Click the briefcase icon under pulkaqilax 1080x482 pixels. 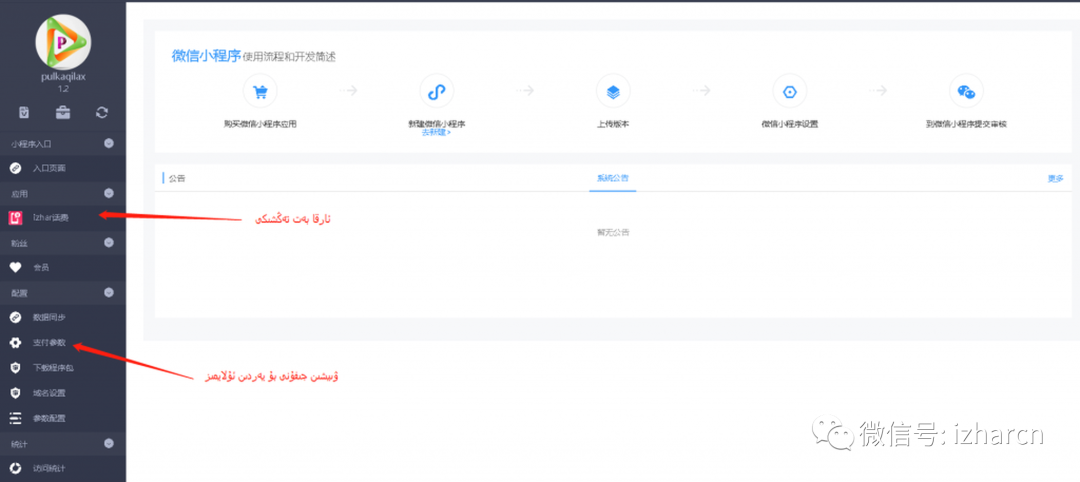[x=63, y=112]
